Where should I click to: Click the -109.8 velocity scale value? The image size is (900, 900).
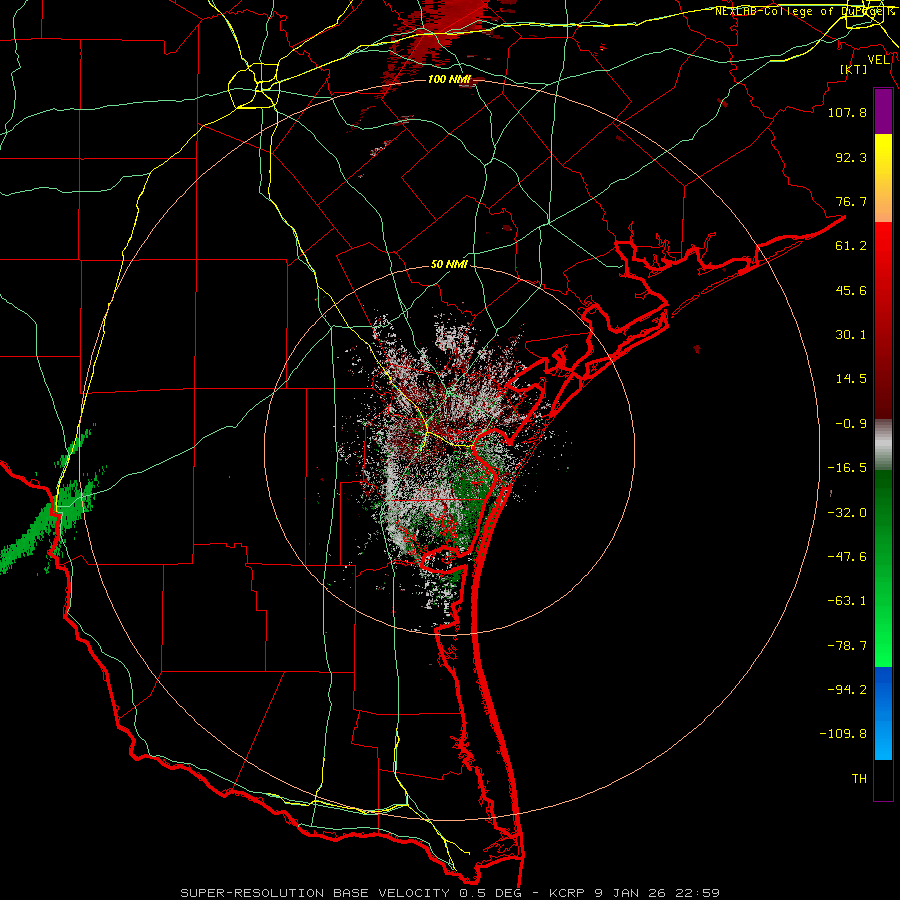843,734
